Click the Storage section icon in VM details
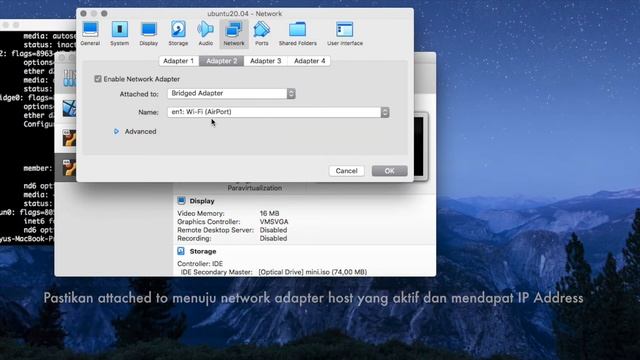640x360 pixels. pos(181,251)
